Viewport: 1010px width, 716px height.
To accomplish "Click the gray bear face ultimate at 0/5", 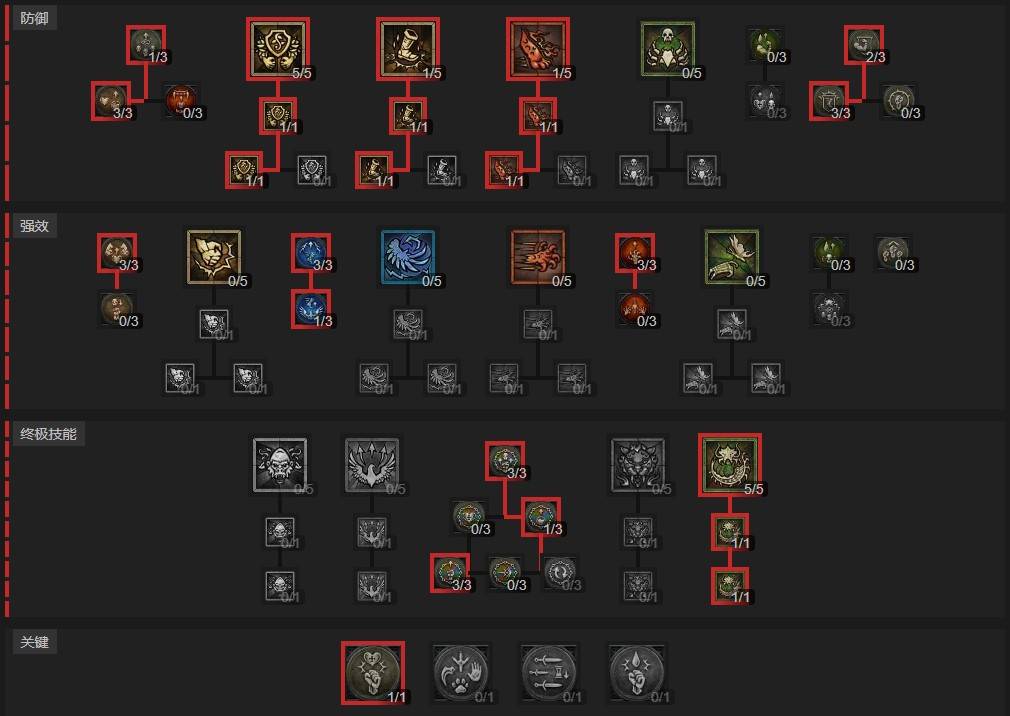I will [638, 465].
